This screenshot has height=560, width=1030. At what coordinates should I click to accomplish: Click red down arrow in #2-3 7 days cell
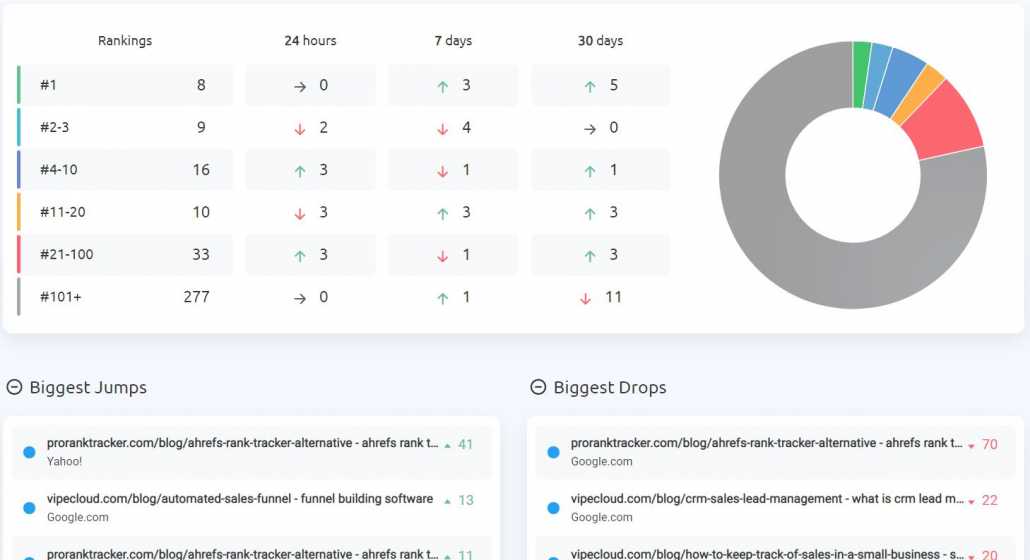coord(443,129)
